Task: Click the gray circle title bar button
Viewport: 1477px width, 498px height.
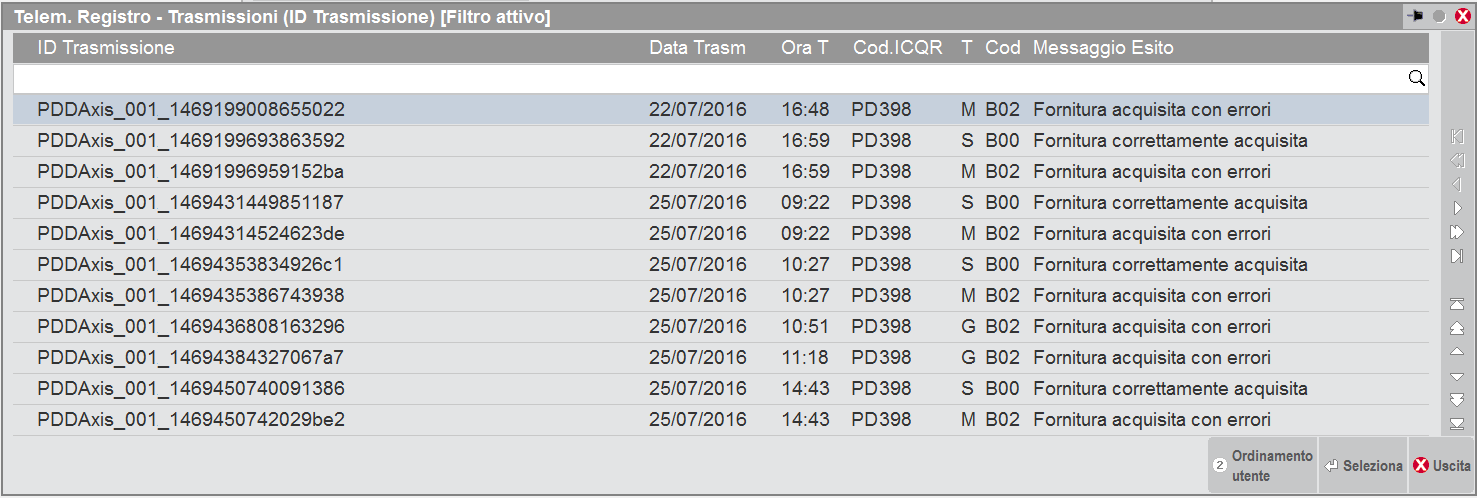Action: tap(1440, 16)
